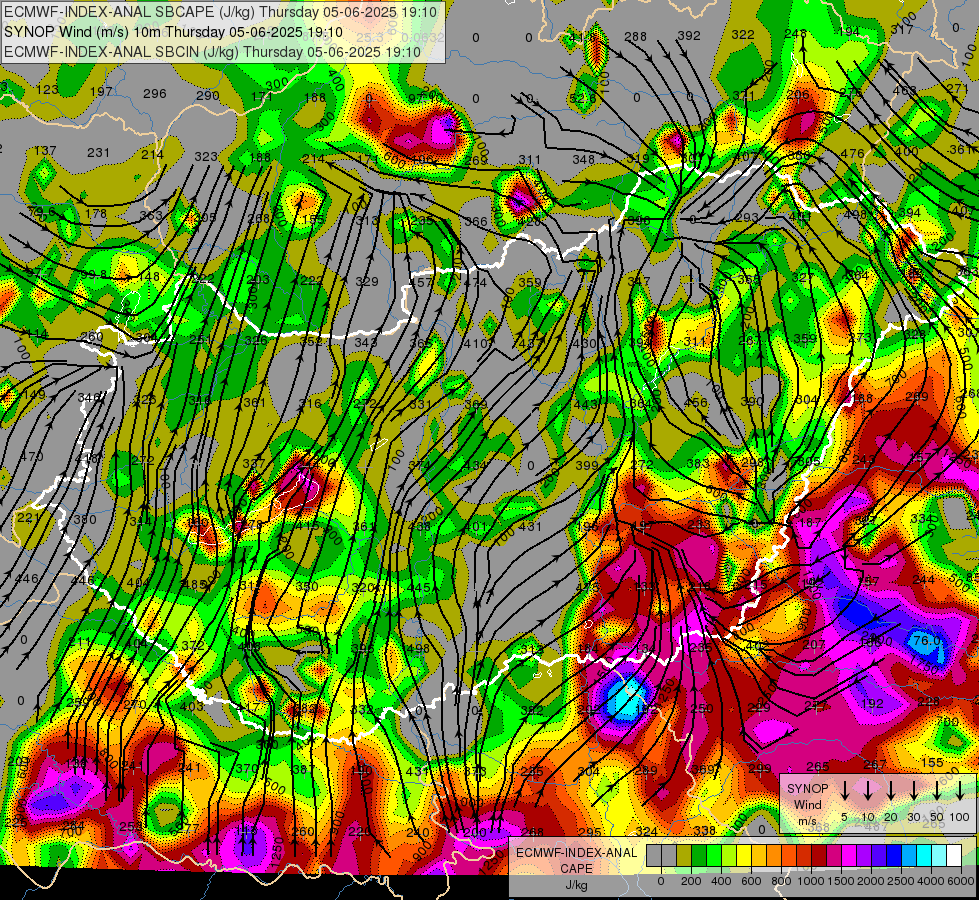Screen dimensions: 979x900
Task: Click the 338 value near CAPE legend
Action: coord(704,831)
